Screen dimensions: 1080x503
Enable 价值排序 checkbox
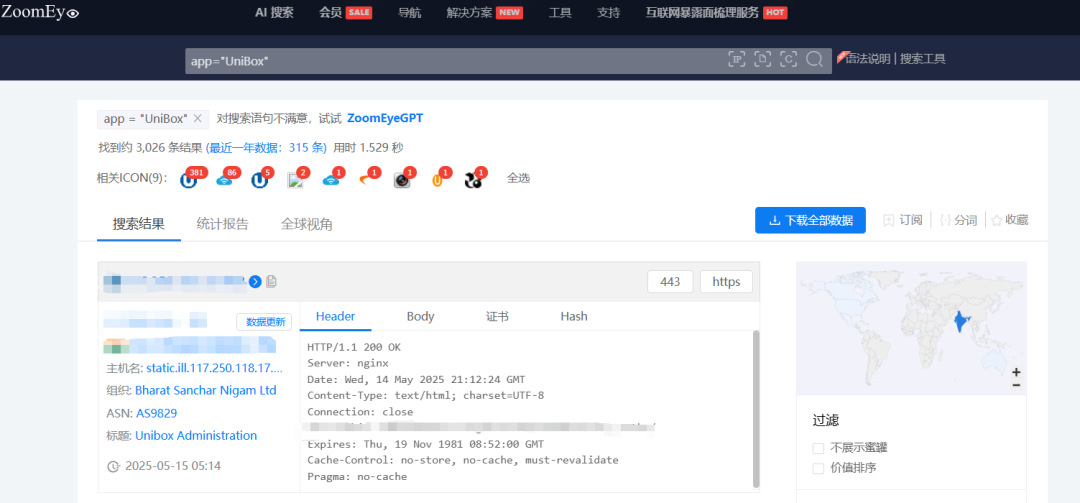(x=818, y=469)
